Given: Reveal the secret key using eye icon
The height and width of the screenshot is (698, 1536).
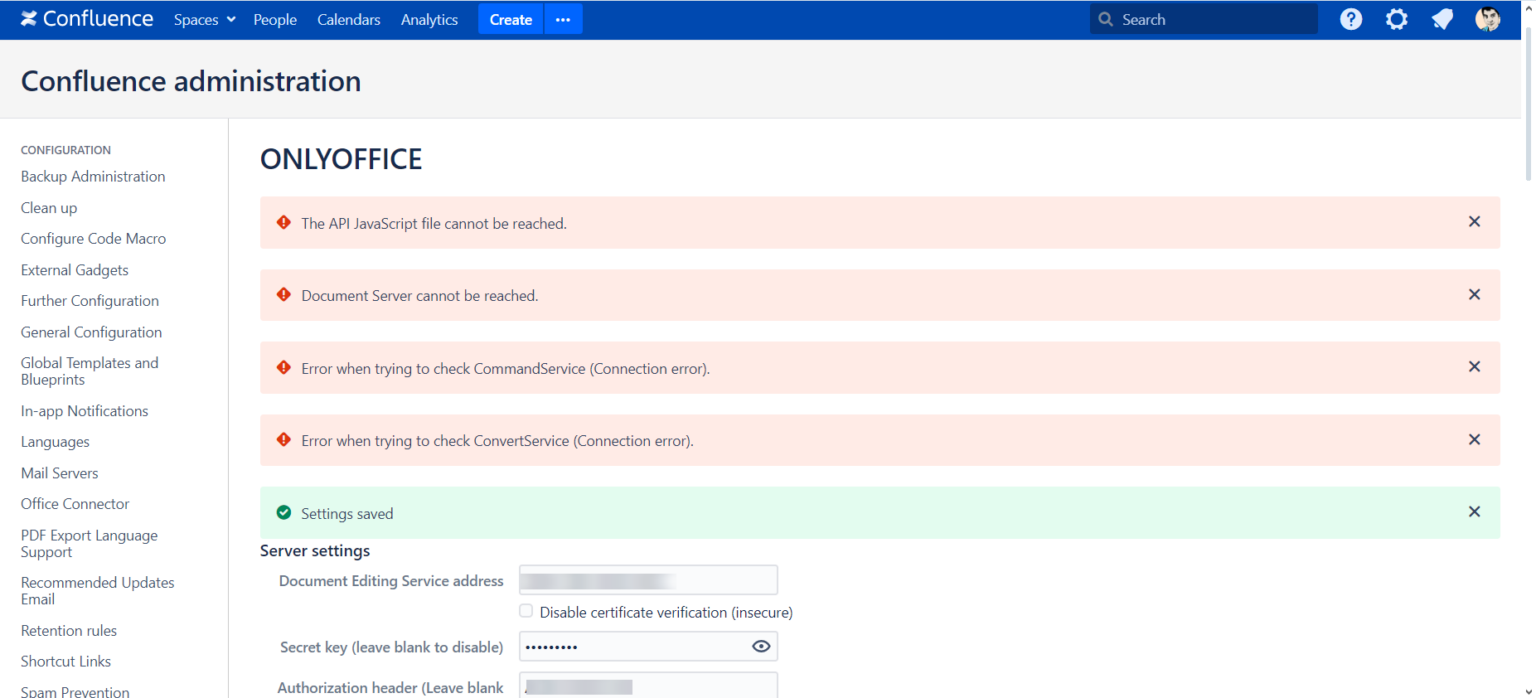Looking at the screenshot, I should 761,646.
